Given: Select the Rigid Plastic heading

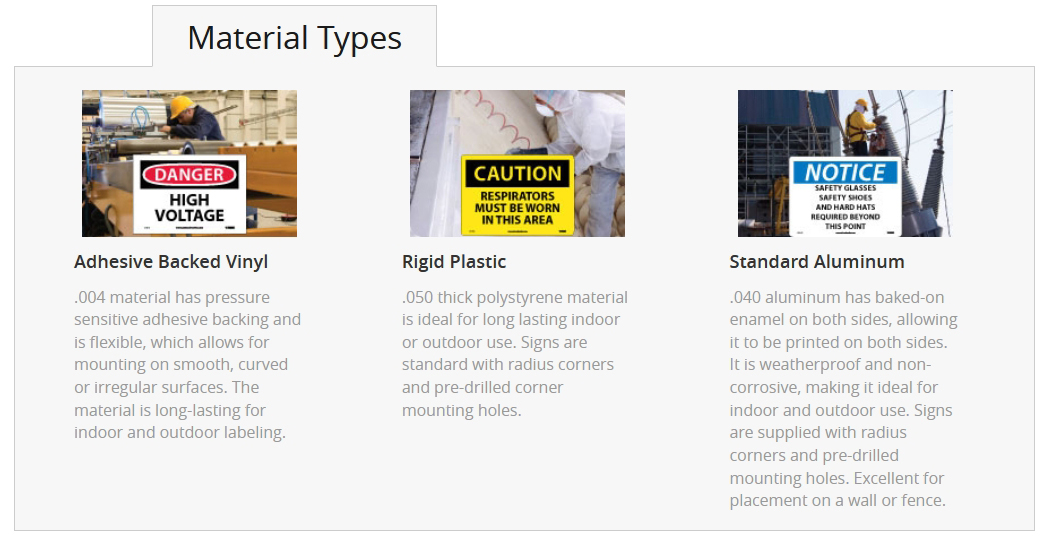Looking at the screenshot, I should click(x=454, y=261).
